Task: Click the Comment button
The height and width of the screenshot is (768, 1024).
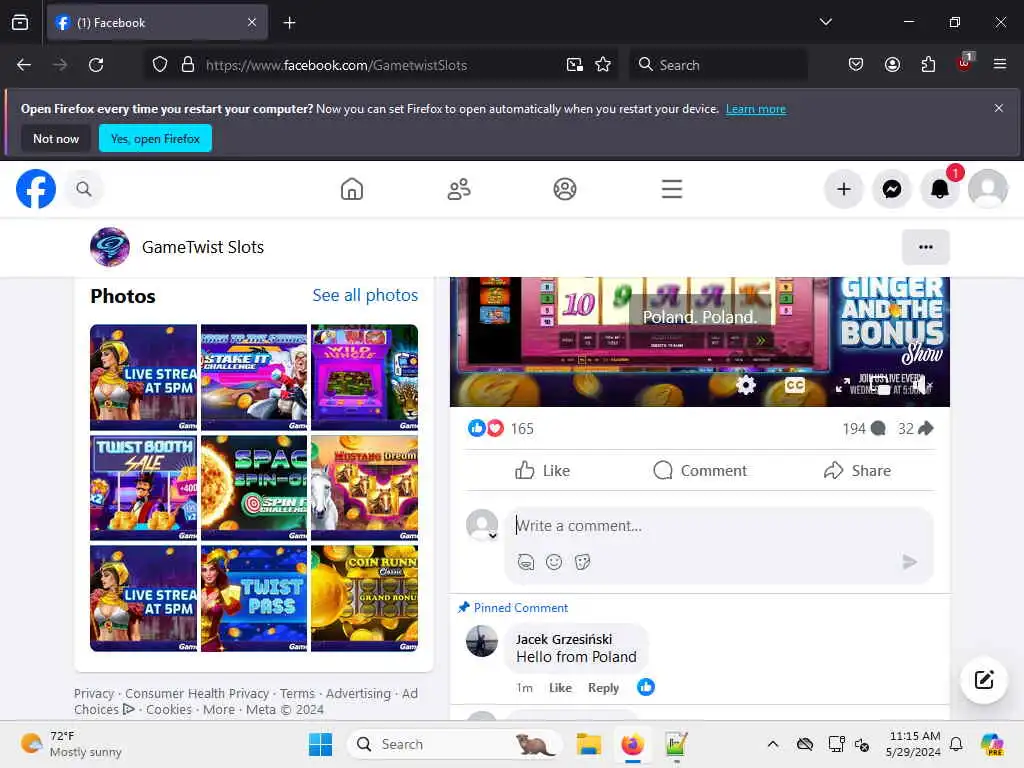Action: [699, 470]
